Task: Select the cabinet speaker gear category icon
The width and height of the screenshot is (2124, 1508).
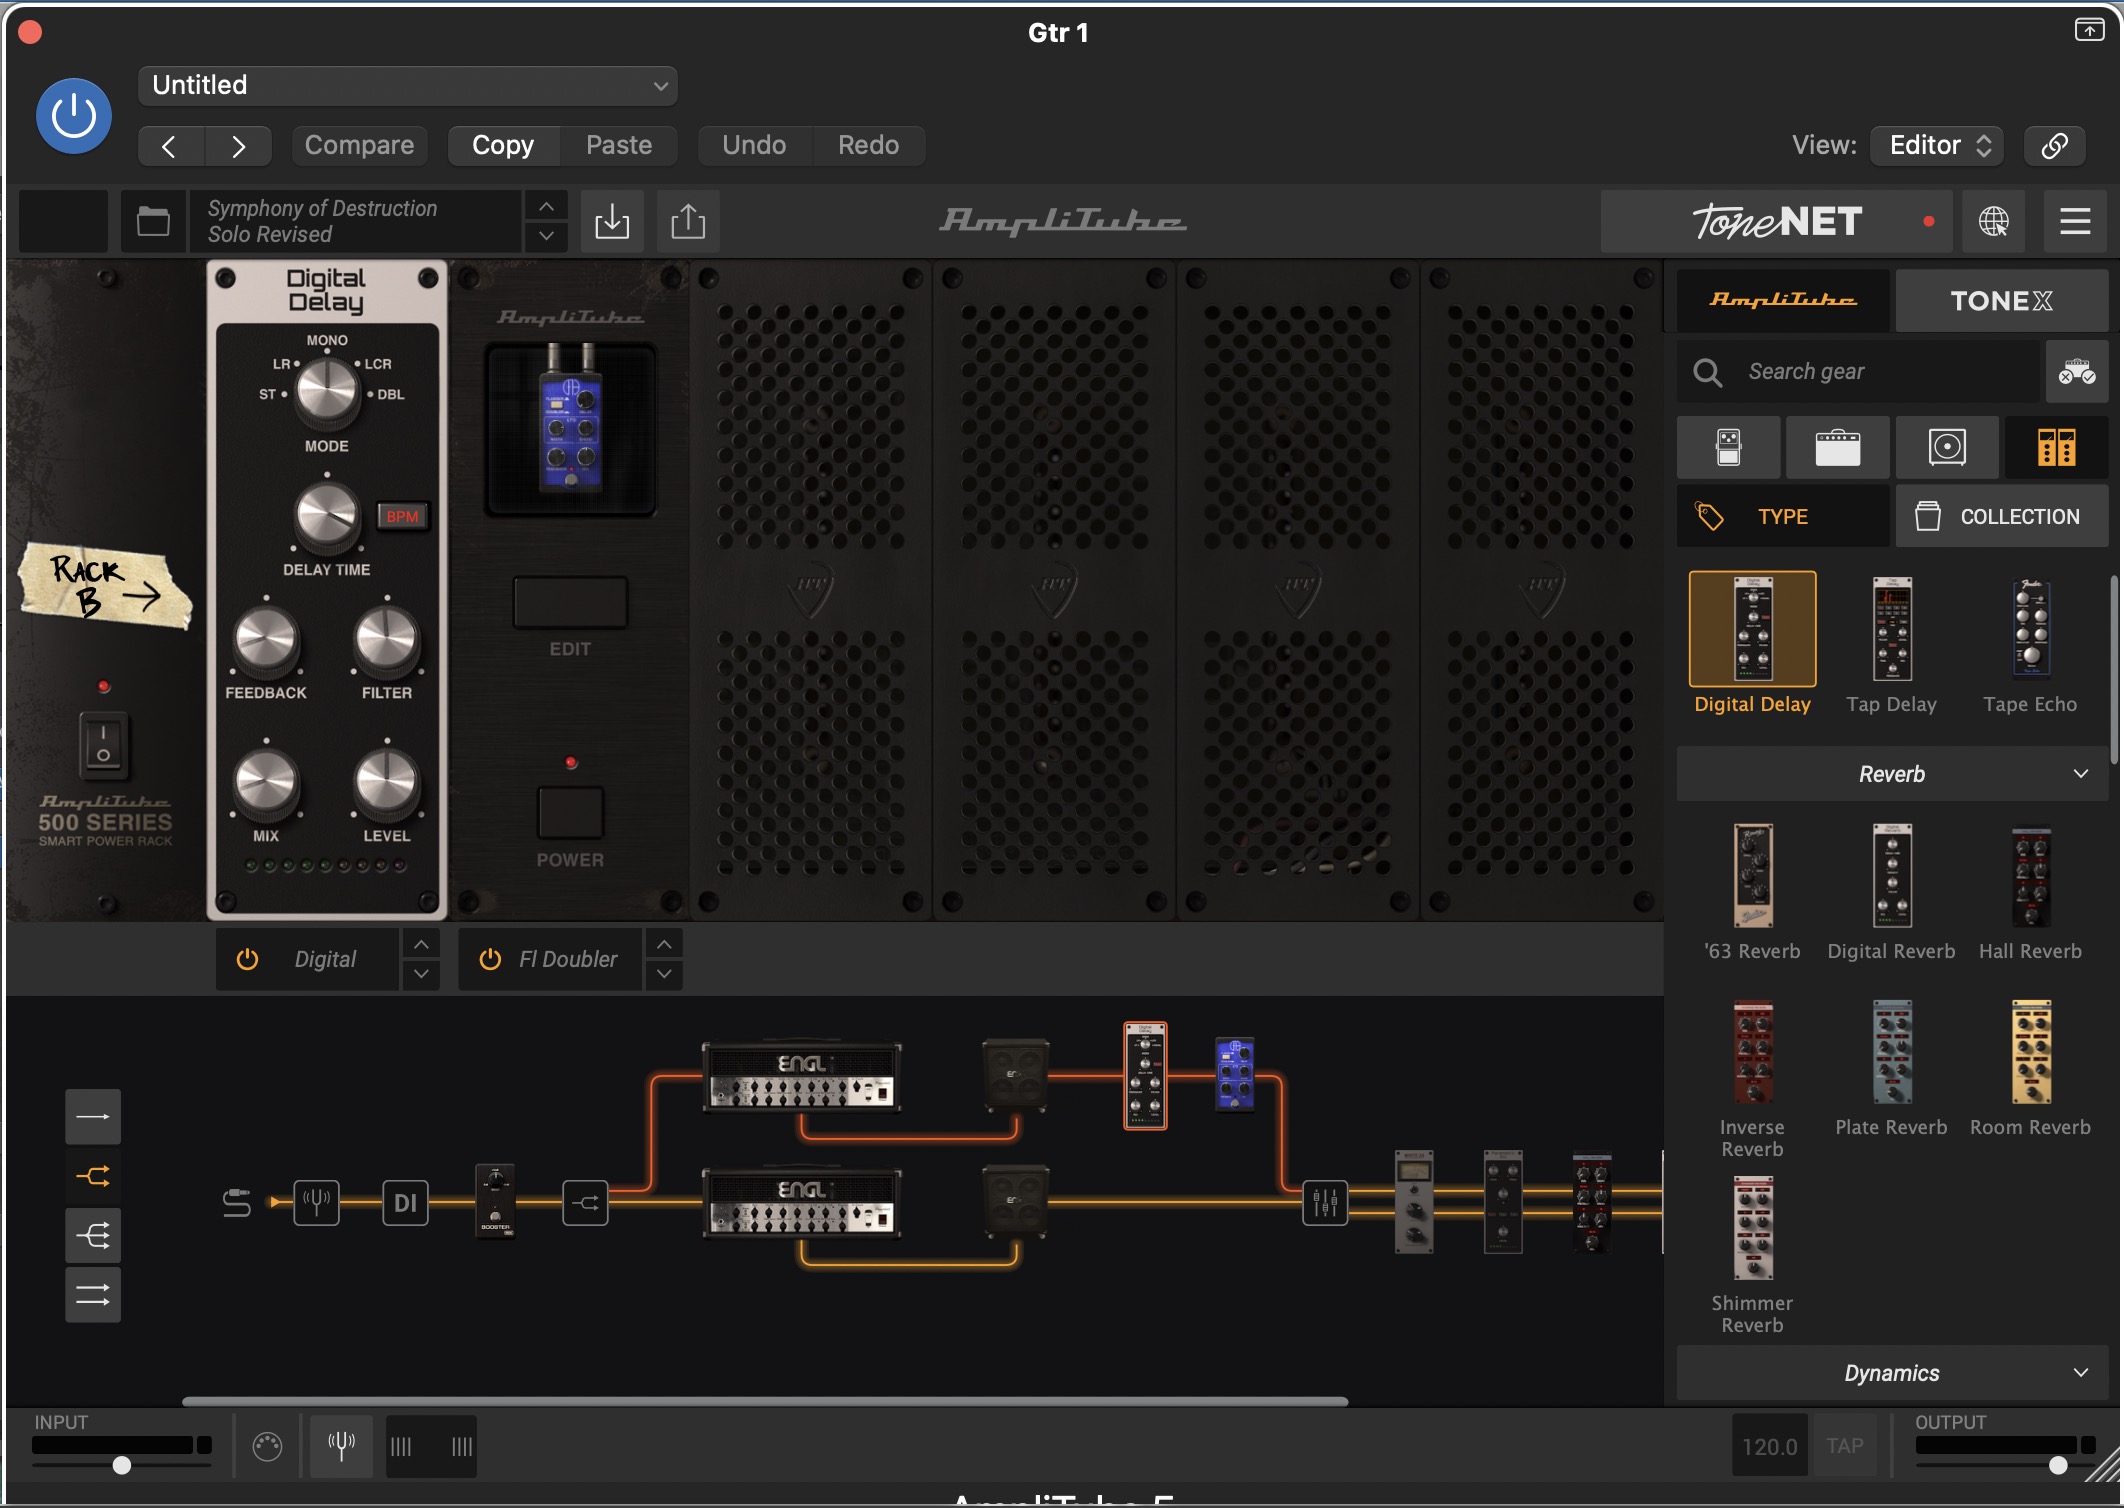Action: coord(1947,447)
